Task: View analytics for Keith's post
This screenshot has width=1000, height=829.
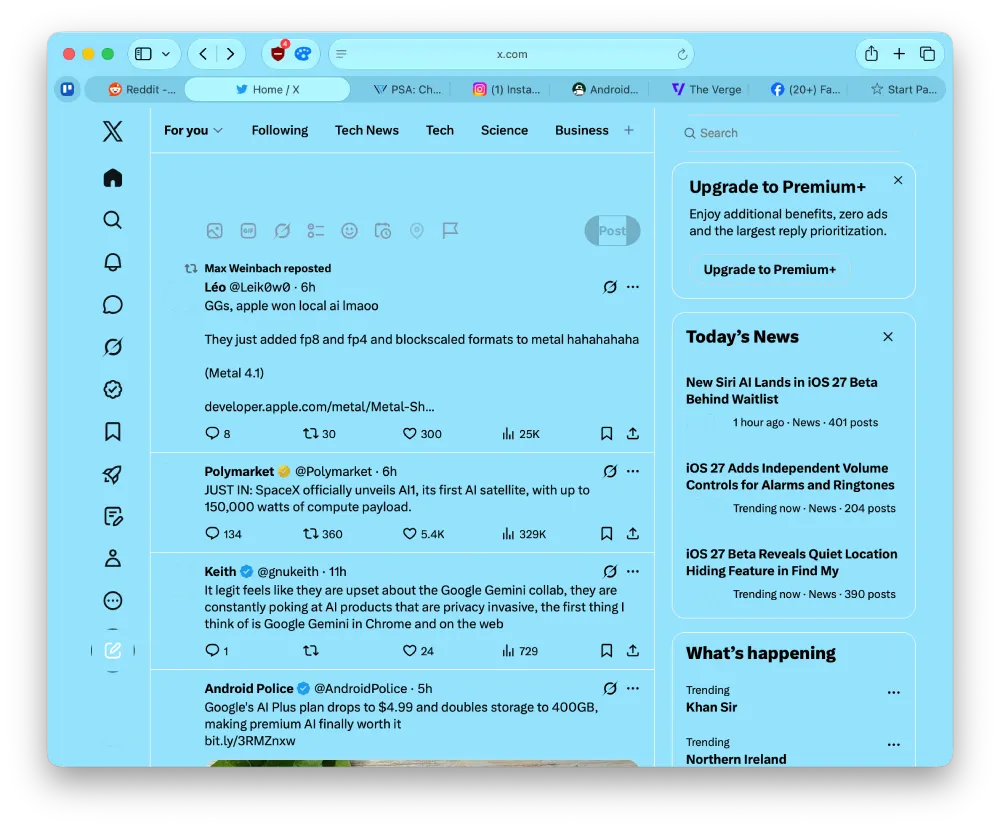Action: click(520, 650)
